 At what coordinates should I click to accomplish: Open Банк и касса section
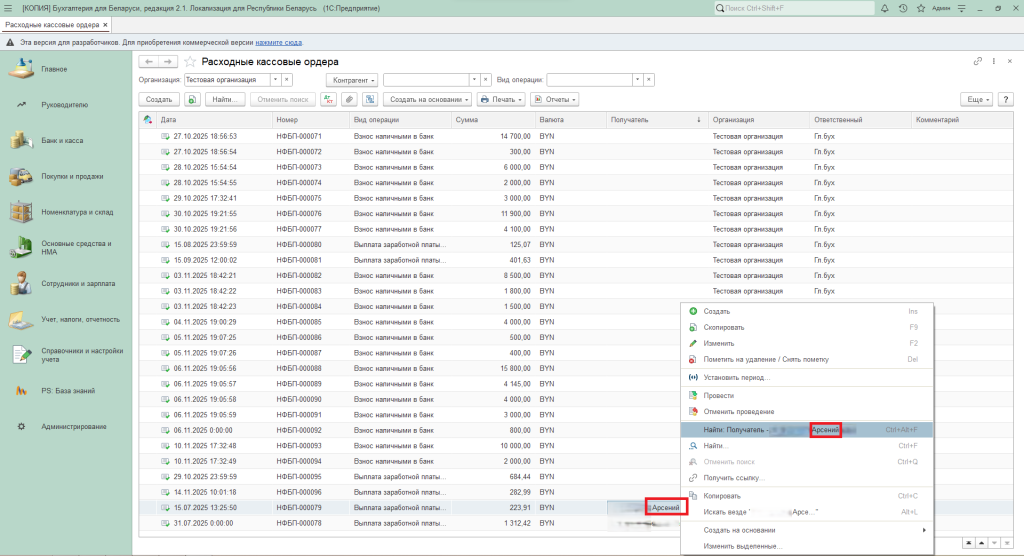tap(62, 141)
